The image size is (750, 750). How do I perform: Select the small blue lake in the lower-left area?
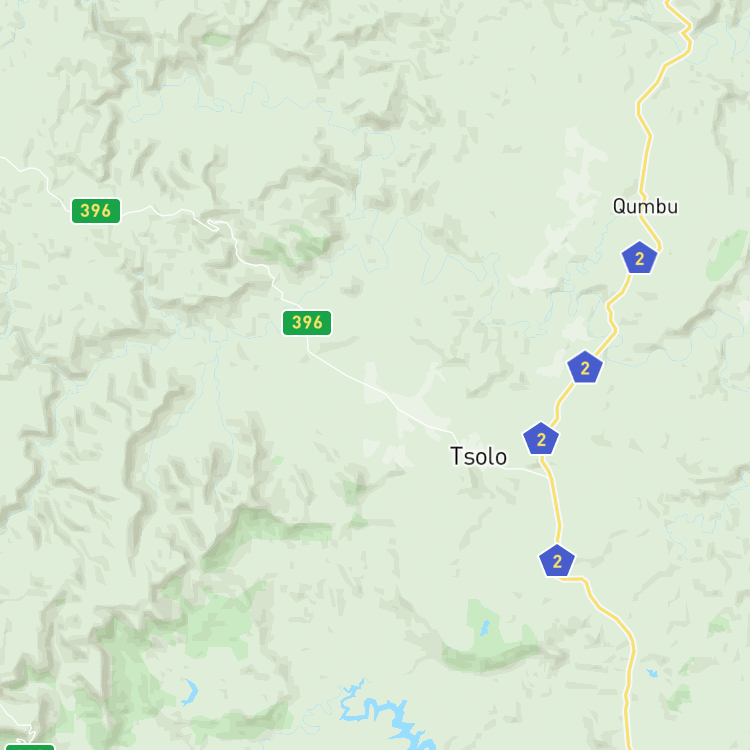190,693
